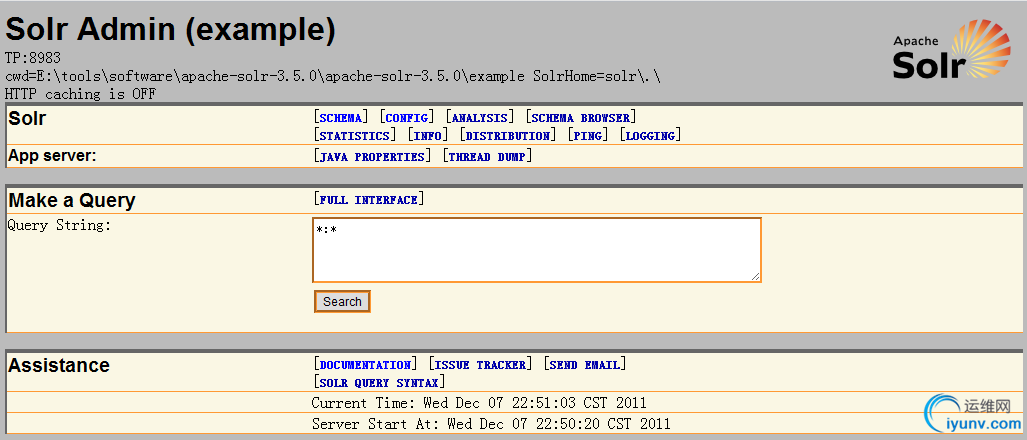The height and width of the screenshot is (440, 1027).
Task: Click the PING link
Action: 588,136
